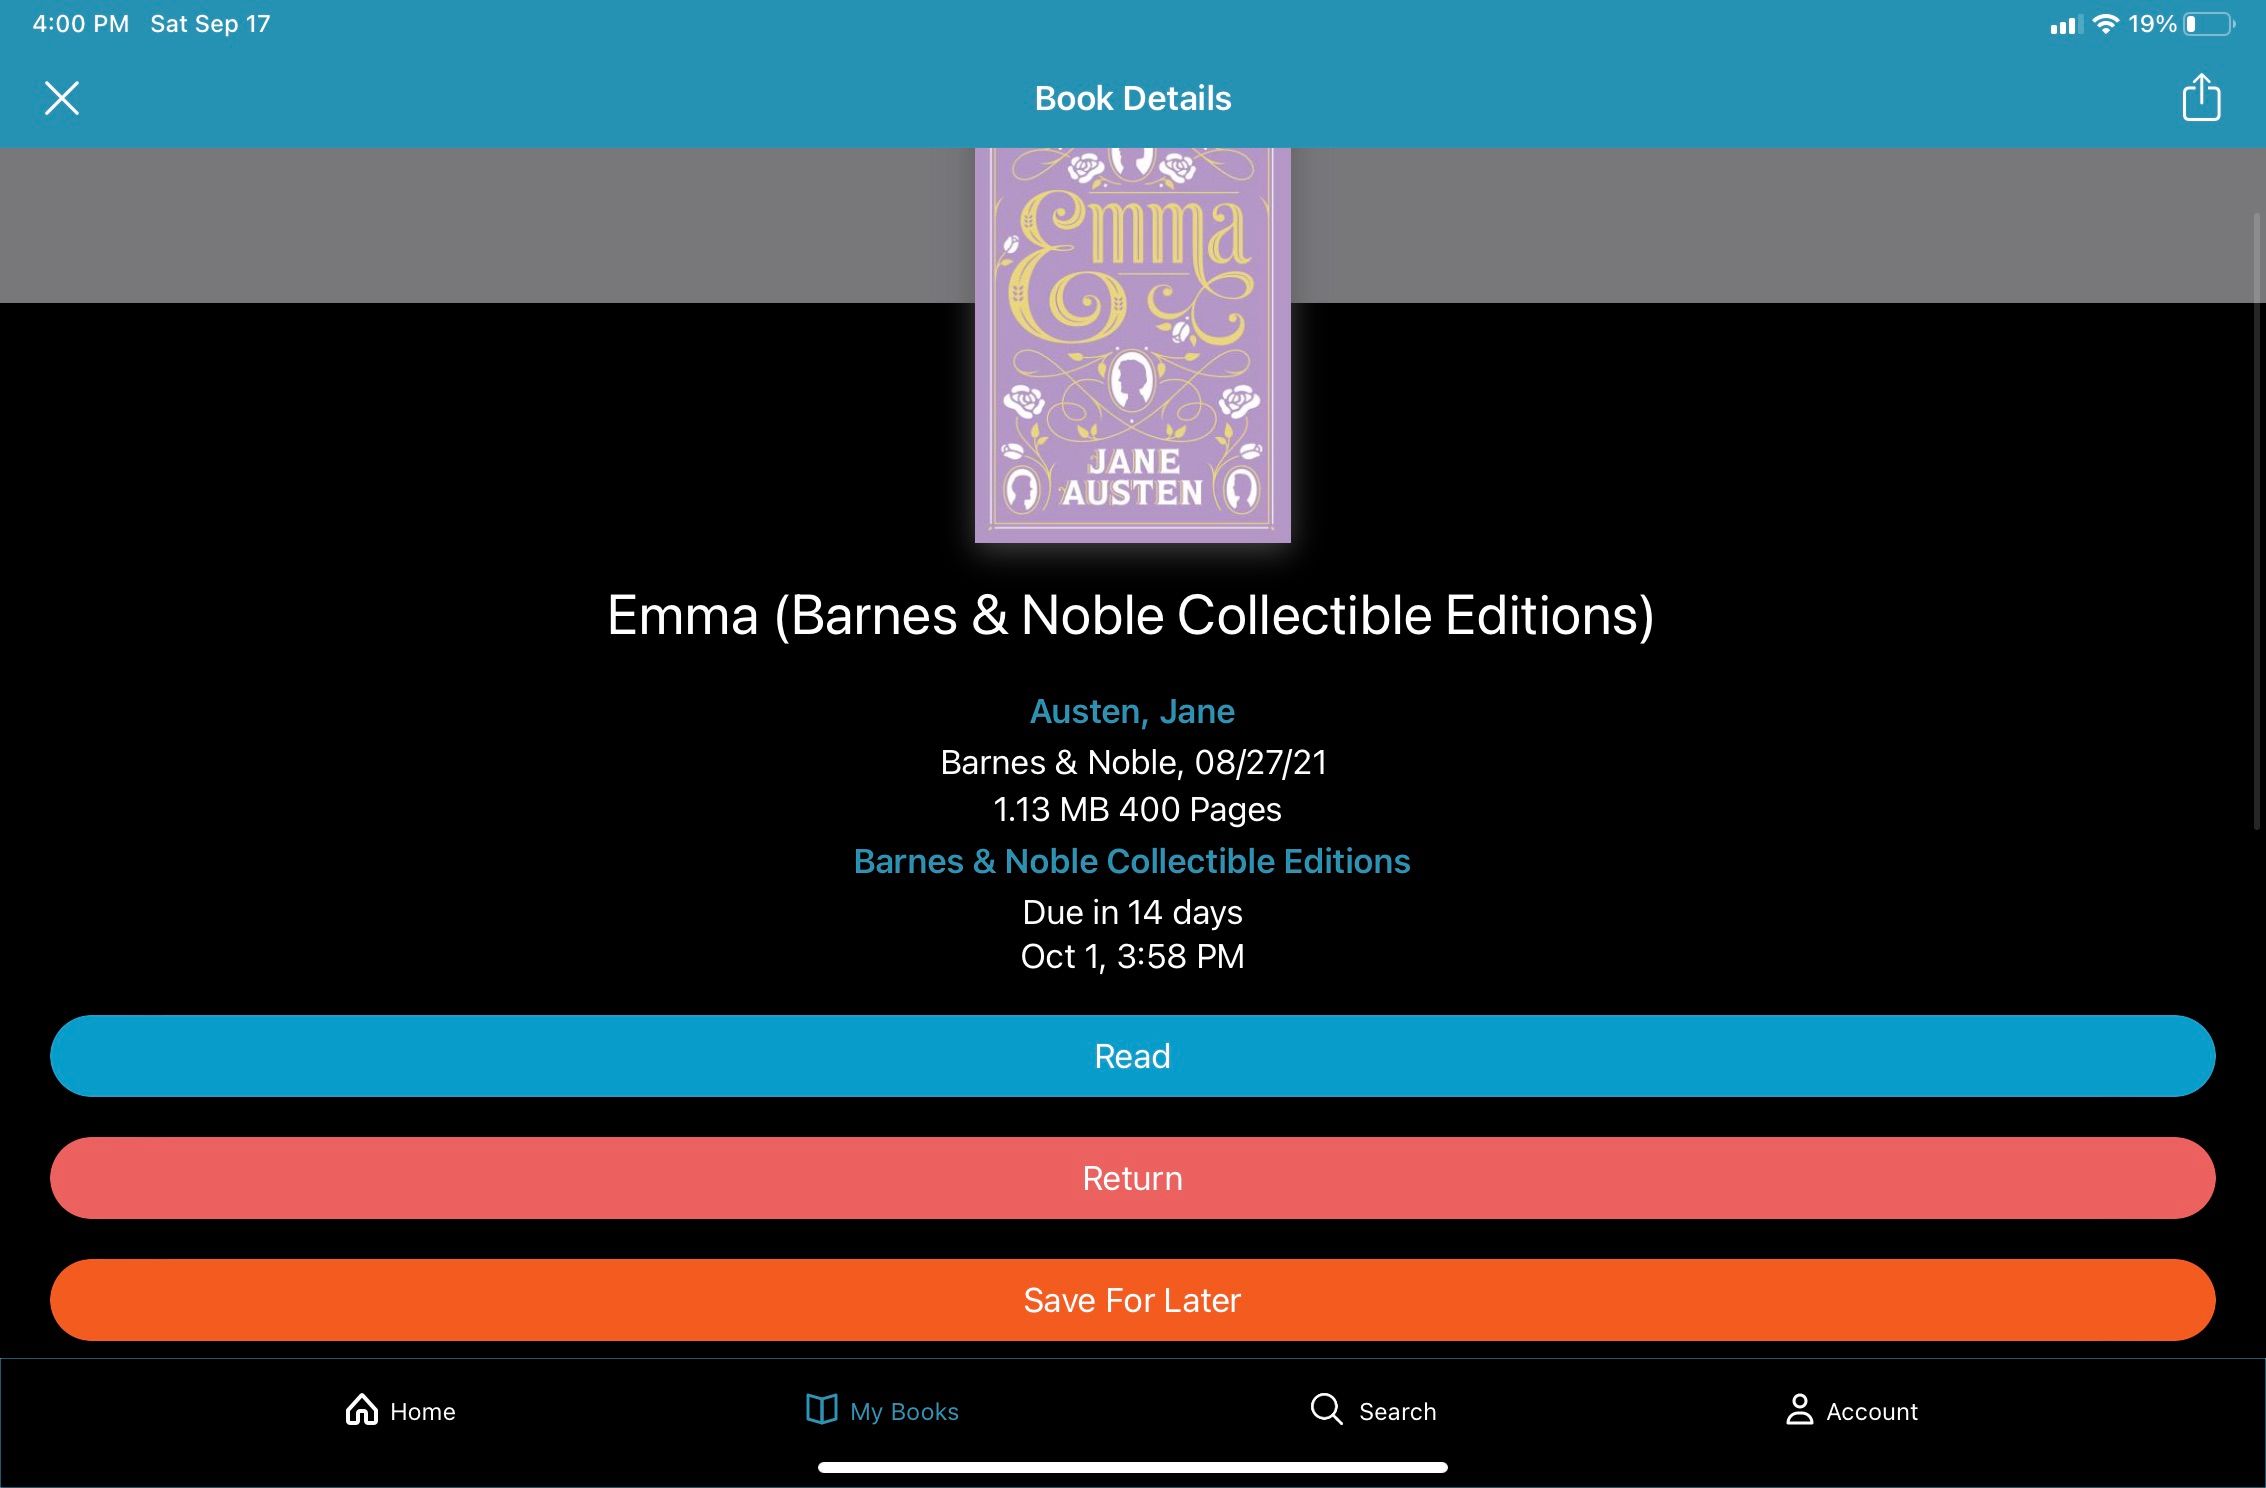Open the share options
The image size is (2266, 1488).
click(2199, 97)
